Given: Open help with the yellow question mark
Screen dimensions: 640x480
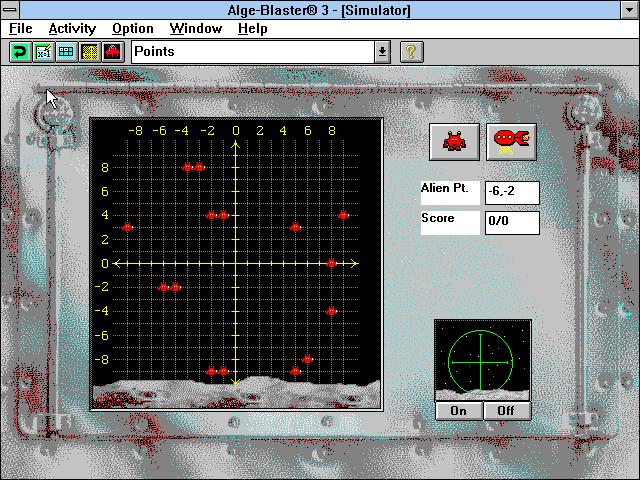Looking at the screenshot, I should (x=411, y=52).
